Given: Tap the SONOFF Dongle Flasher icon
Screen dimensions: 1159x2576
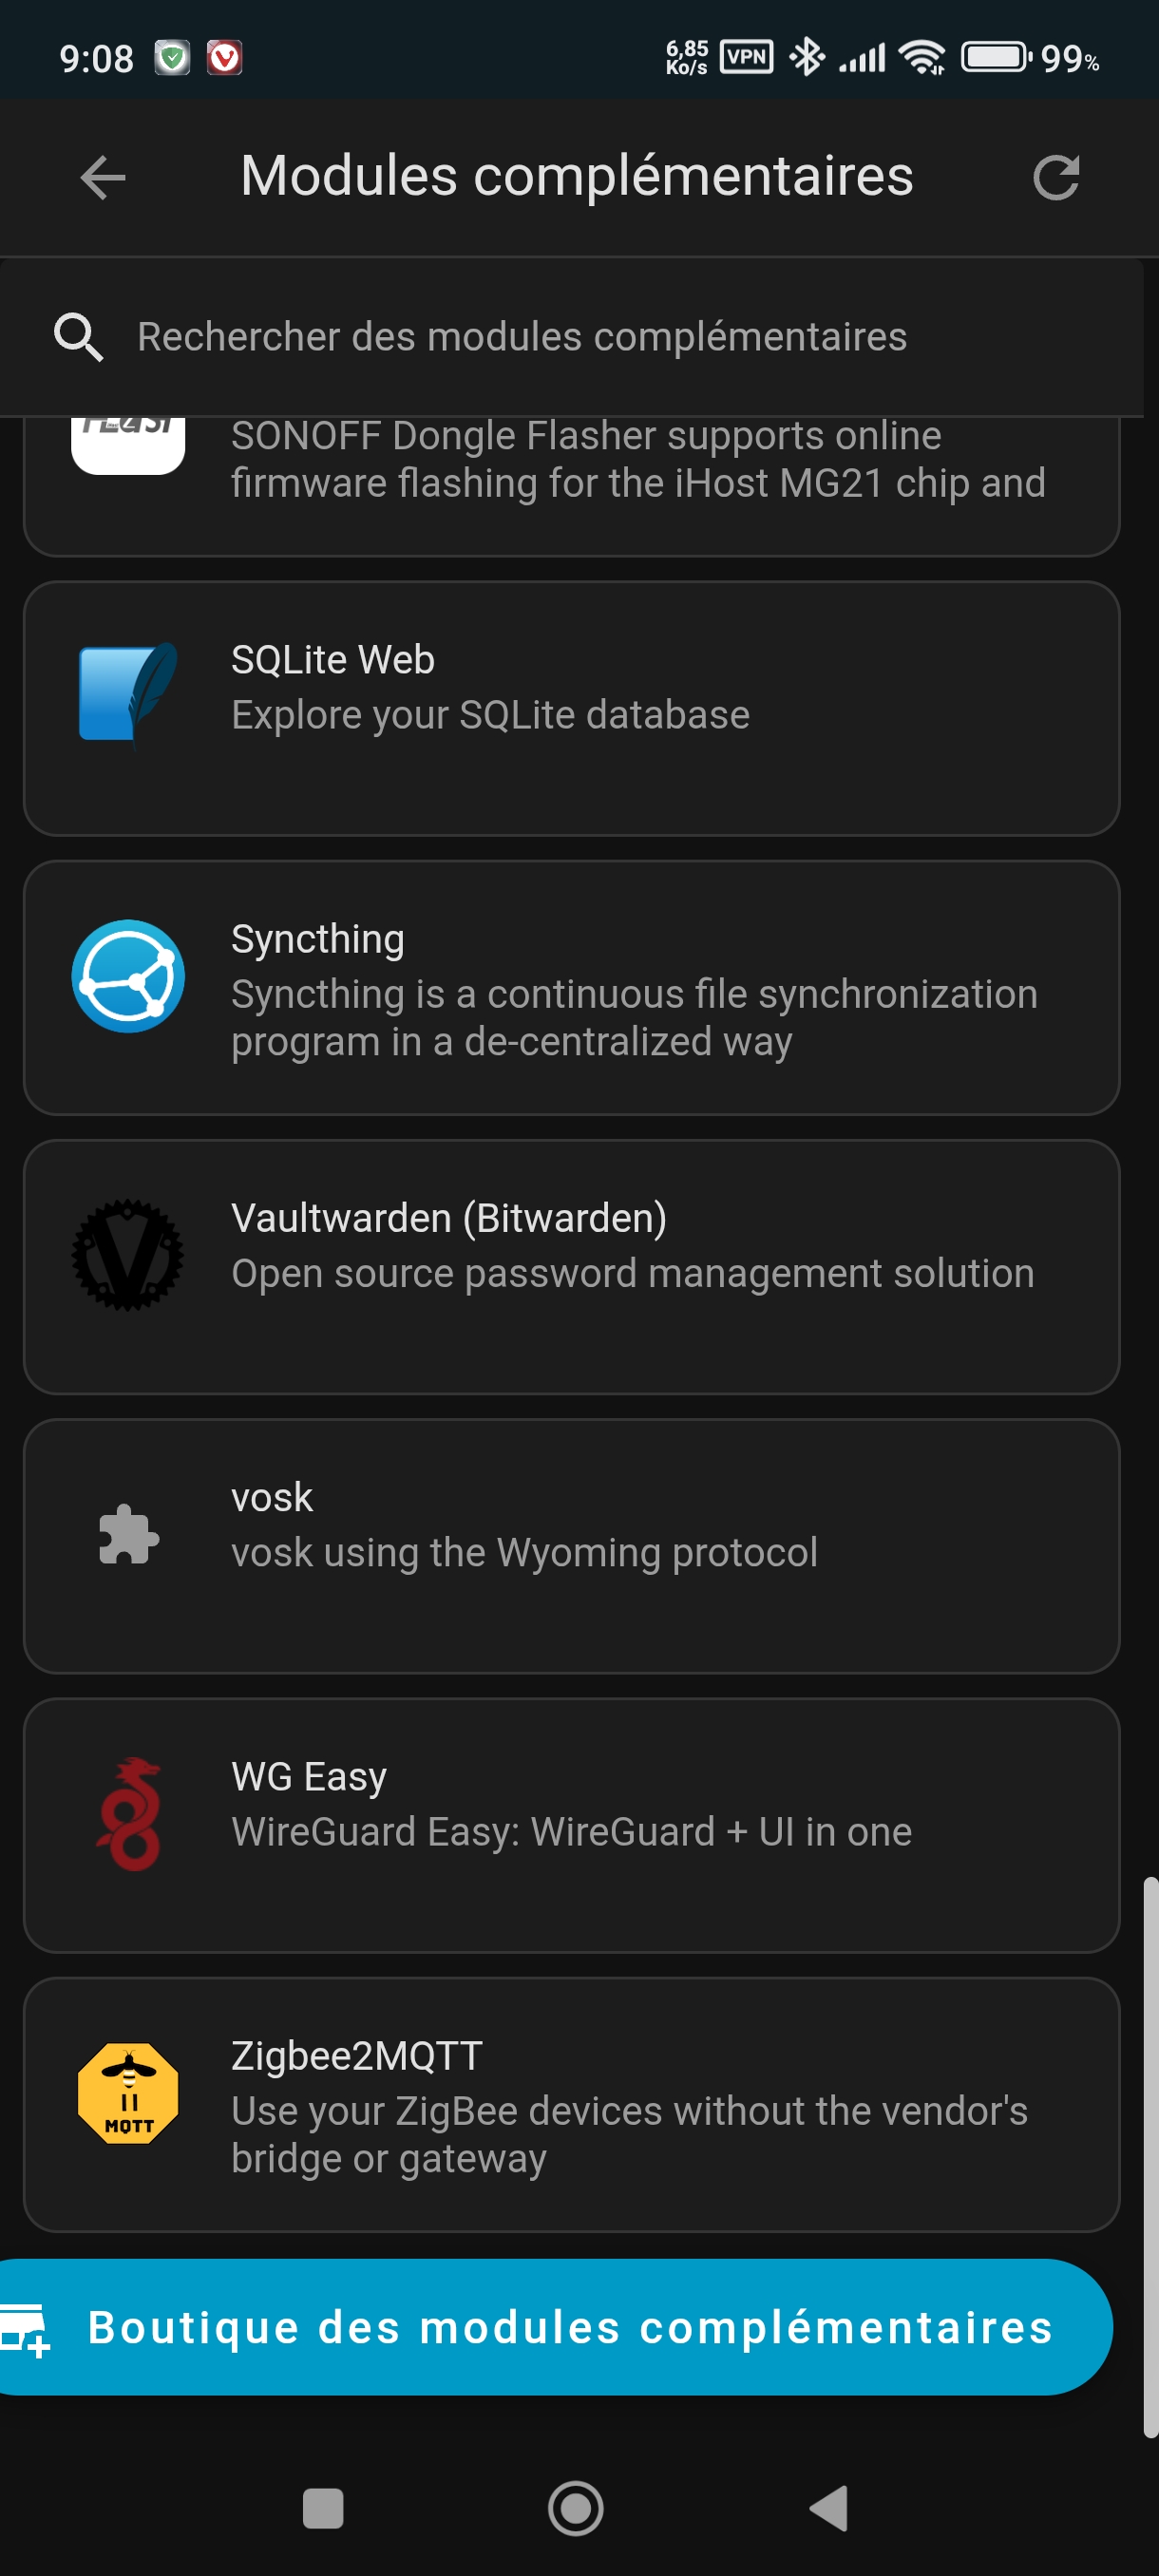Looking at the screenshot, I should click(128, 442).
